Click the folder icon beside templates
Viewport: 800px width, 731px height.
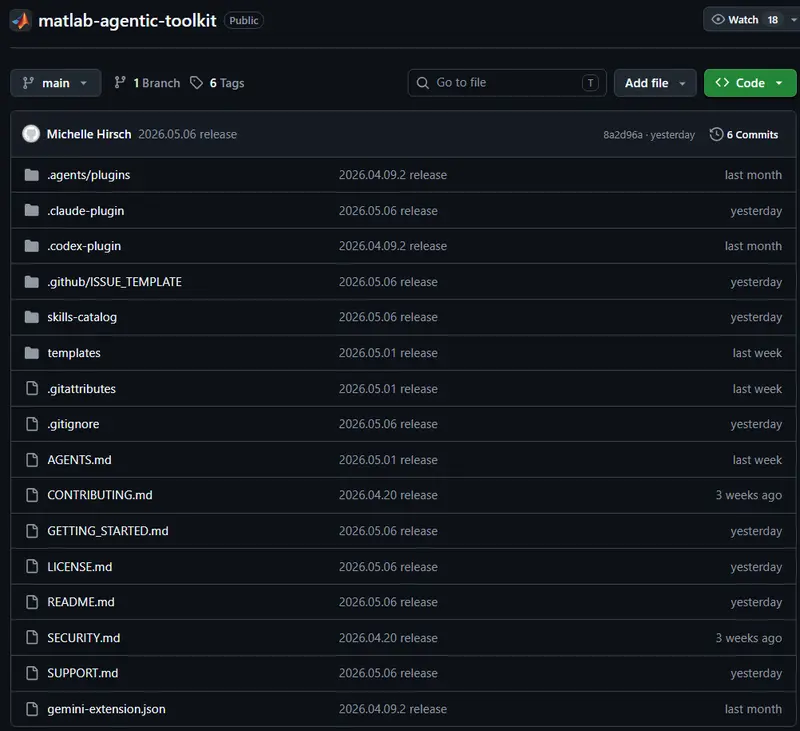click(32, 352)
